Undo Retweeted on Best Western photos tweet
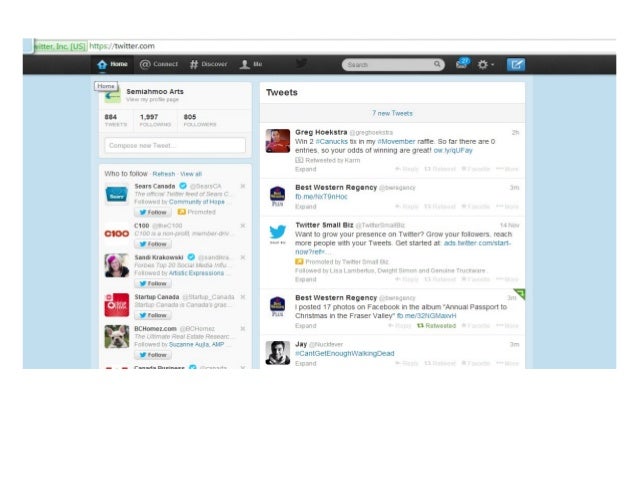Image resolution: width=638 pixels, height=479 pixels. click(436, 326)
